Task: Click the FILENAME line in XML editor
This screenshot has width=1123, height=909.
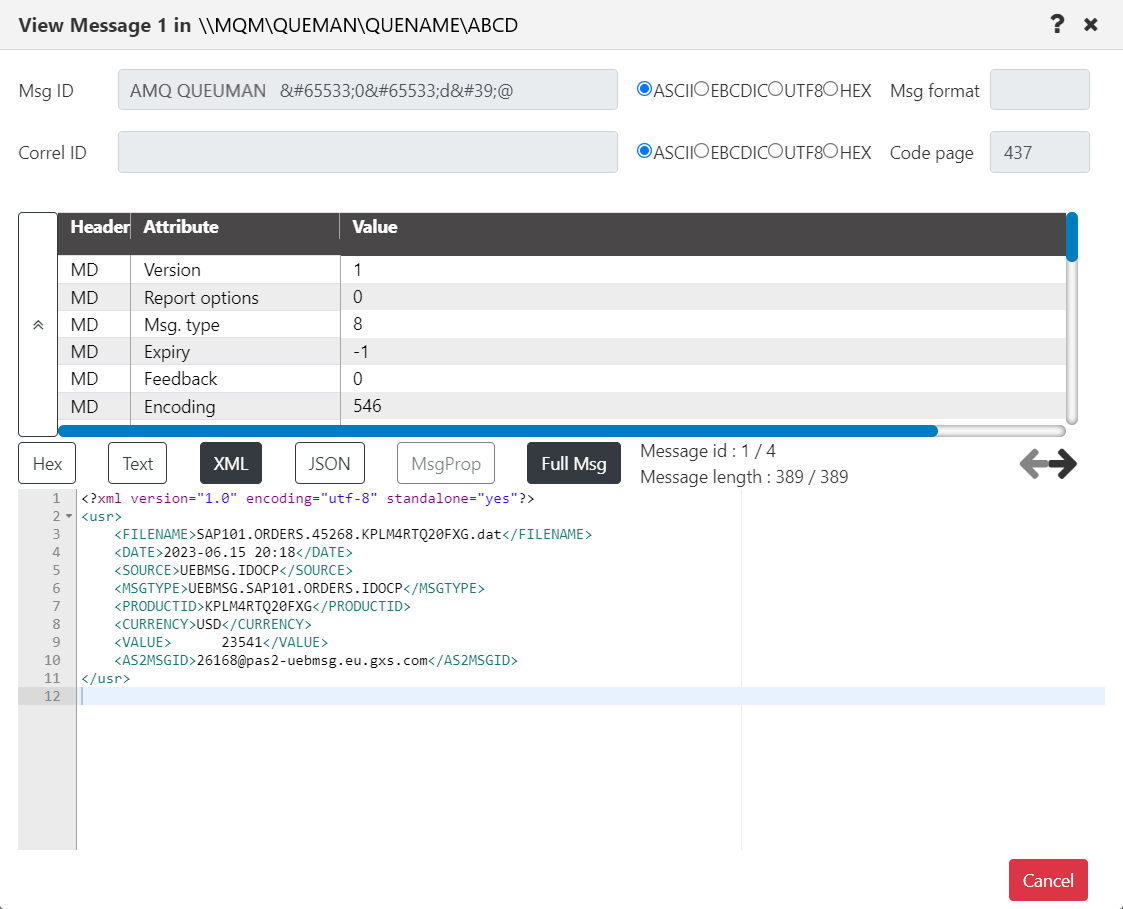Action: point(353,534)
